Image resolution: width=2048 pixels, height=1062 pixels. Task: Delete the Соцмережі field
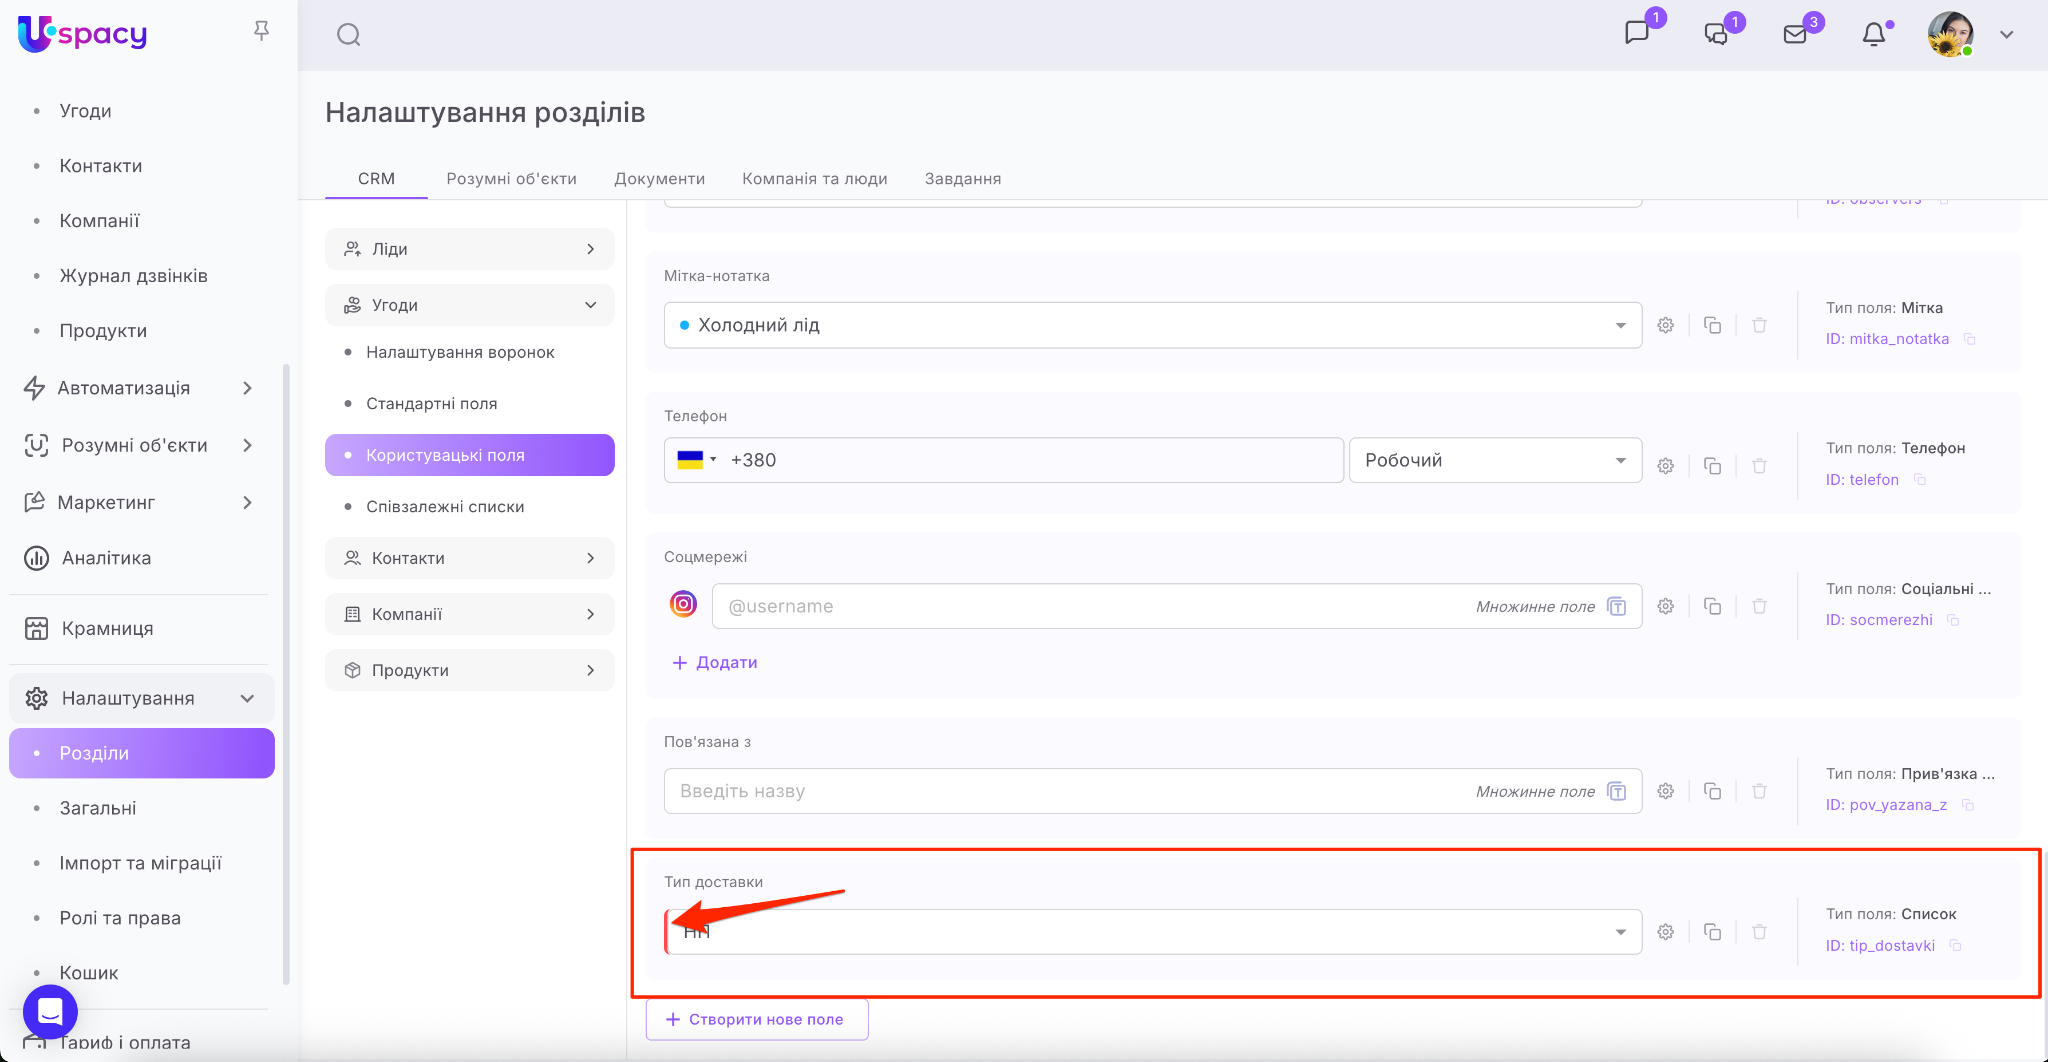(x=1759, y=606)
